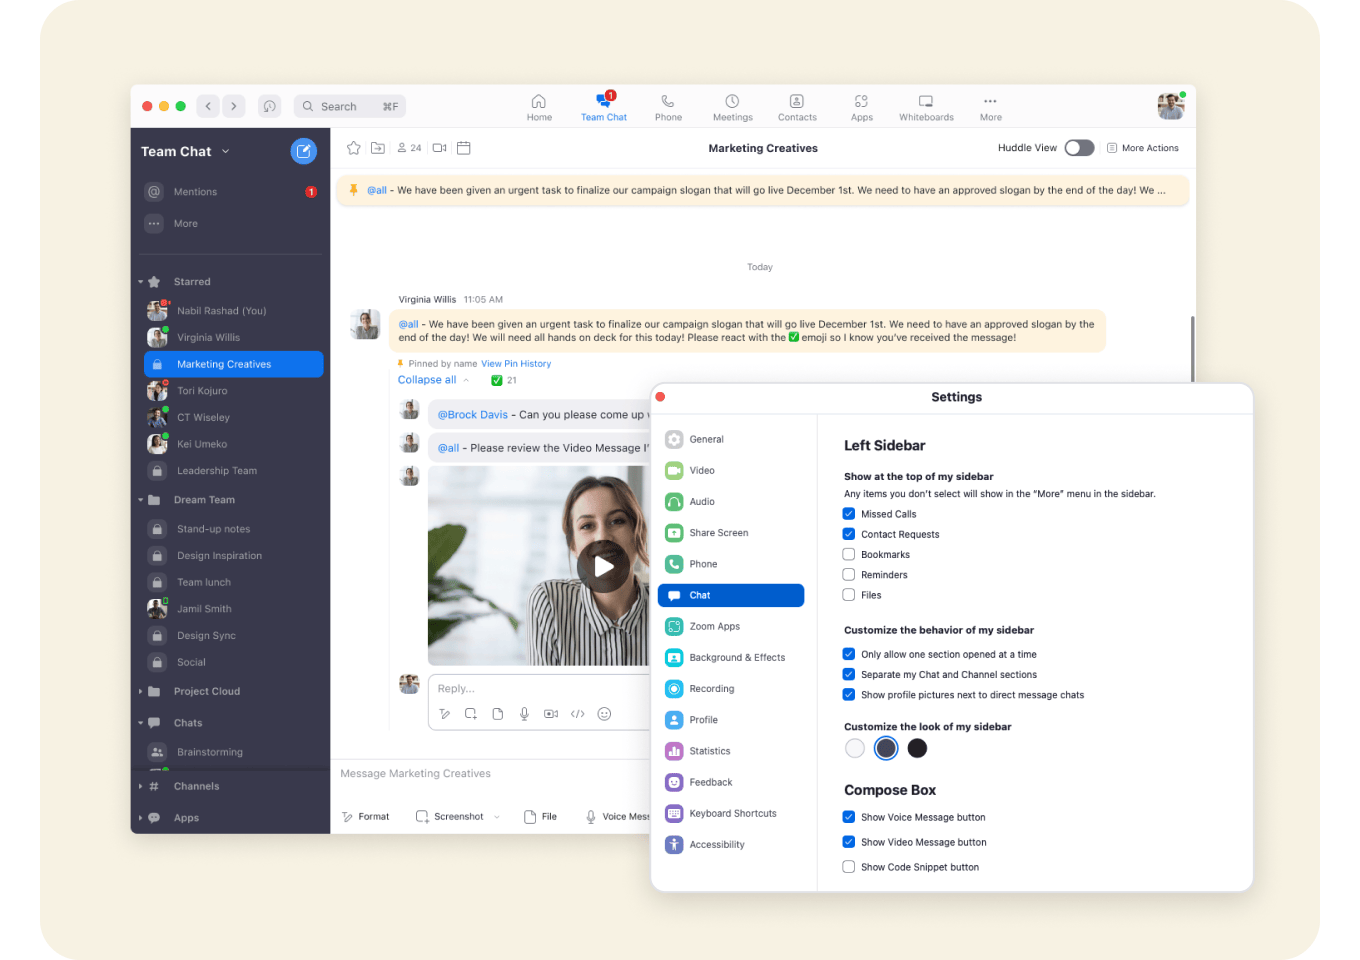Star the Marketing Creatives channel
Screen dimensions: 1360x960
[x=353, y=148]
